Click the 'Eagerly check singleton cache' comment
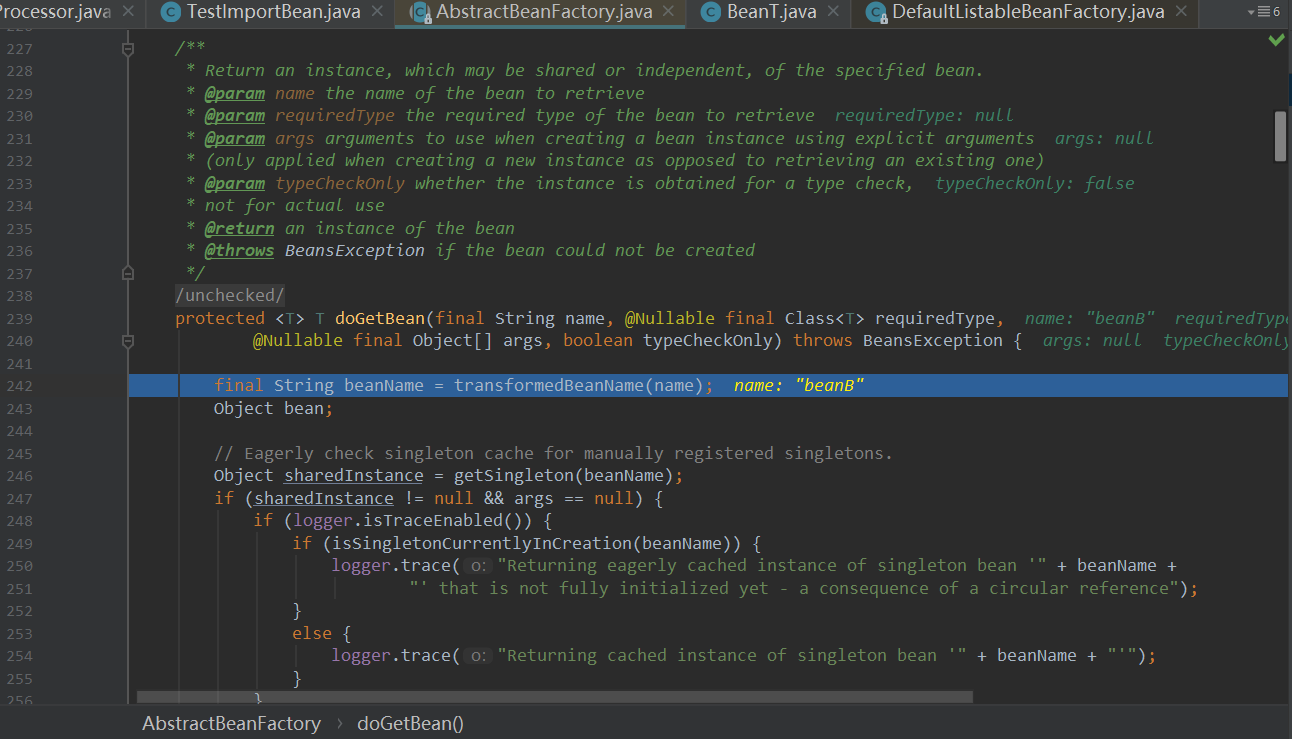 click(553, 453)
